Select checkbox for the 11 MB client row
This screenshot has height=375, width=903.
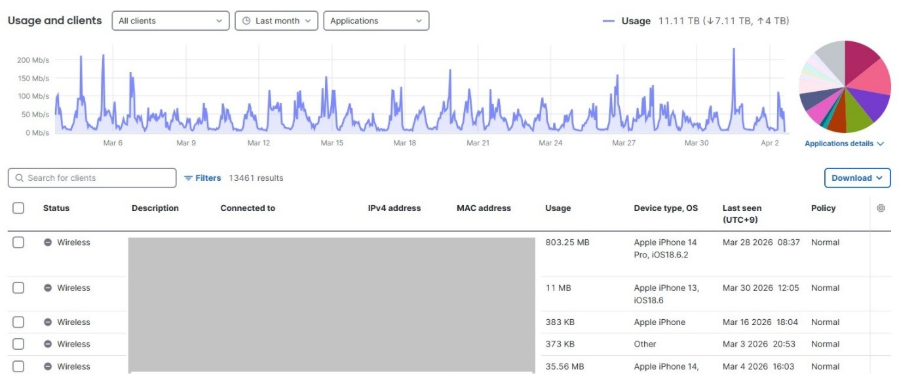pyautogui.click(x=18, y=288)
